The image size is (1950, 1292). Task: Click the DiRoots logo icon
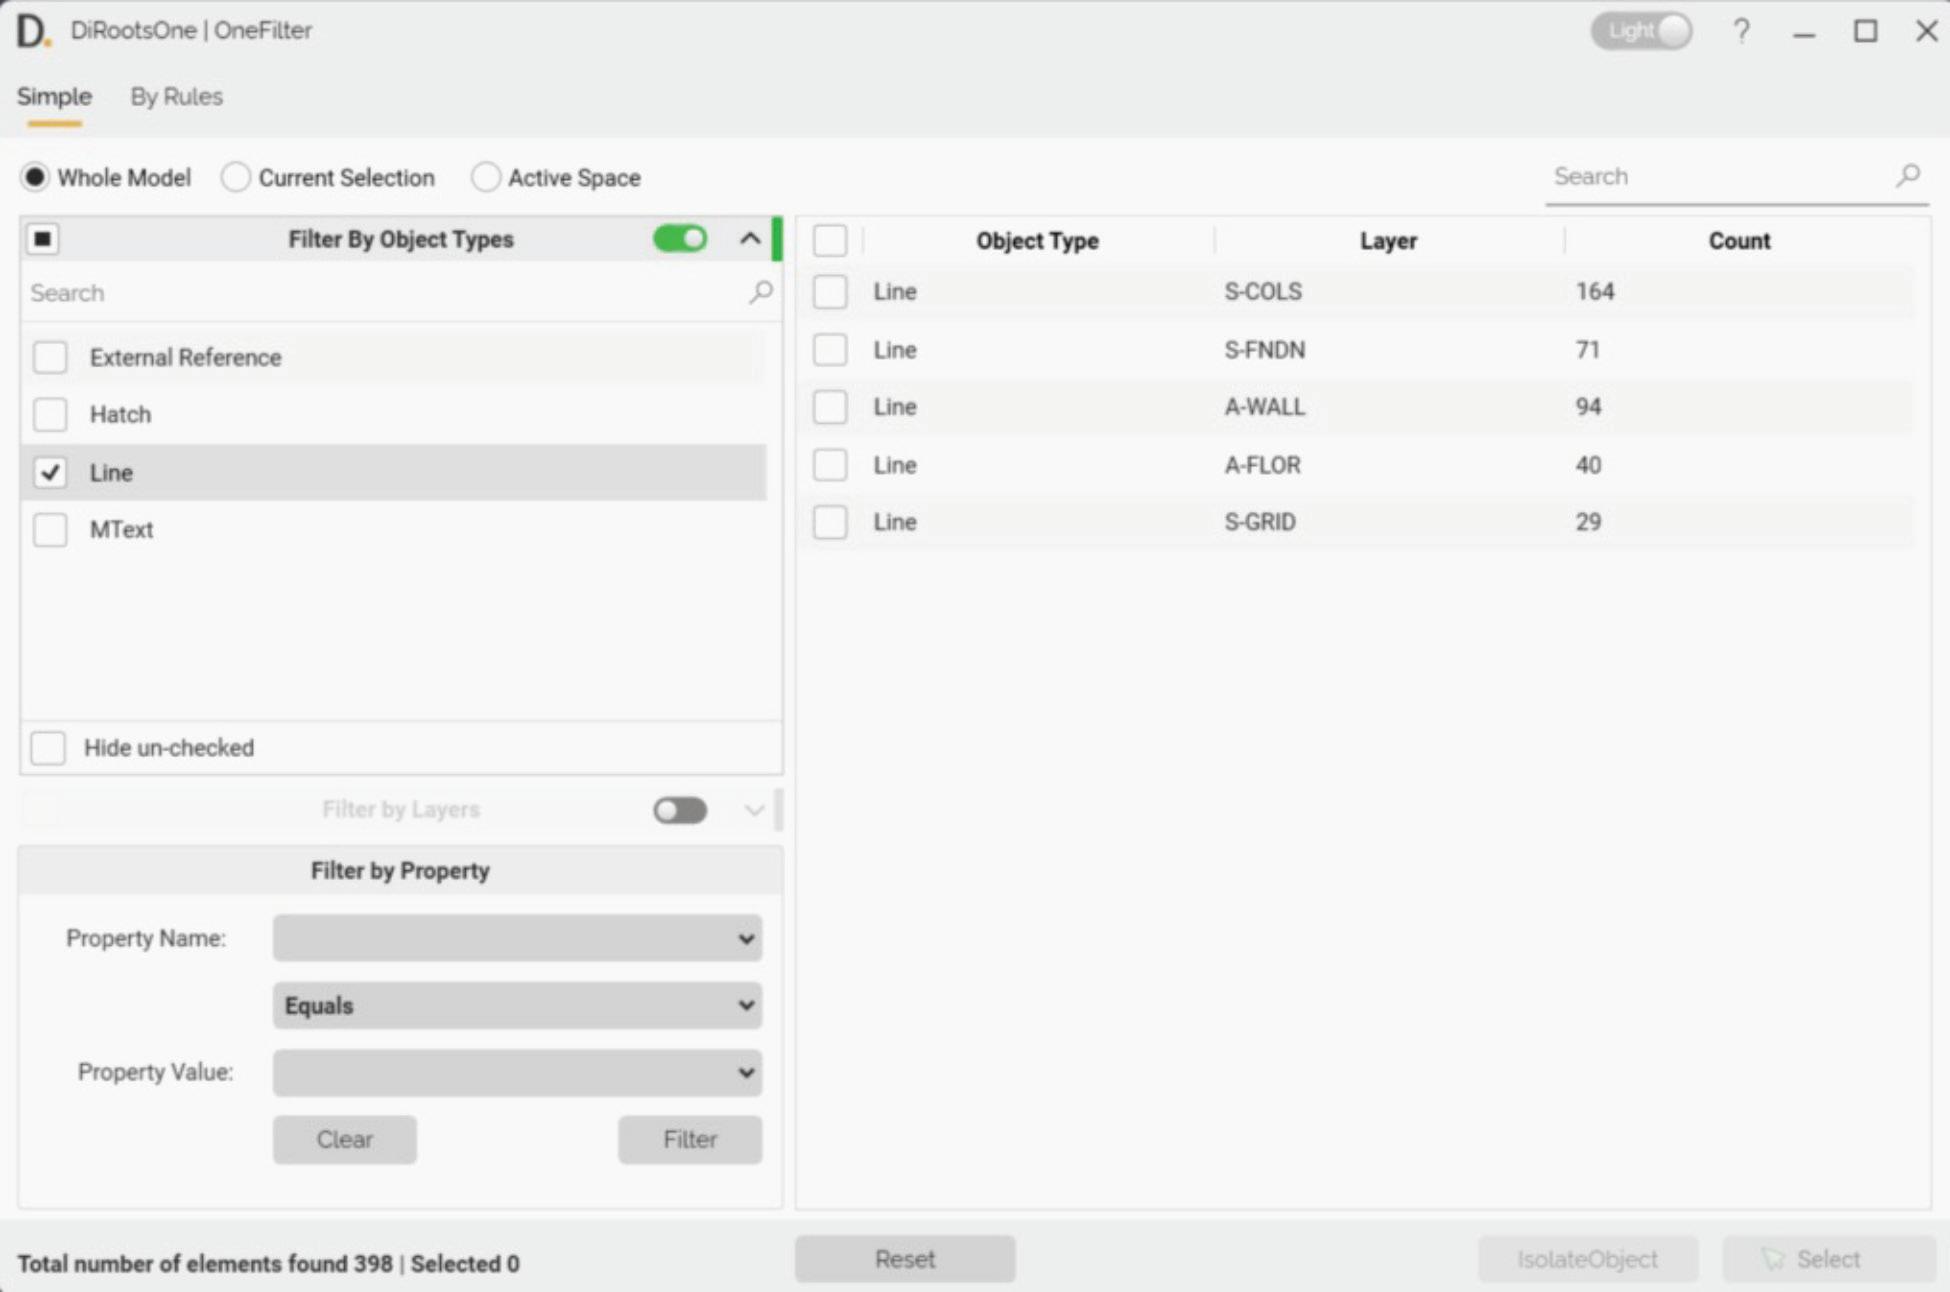(x=33, y=31)
